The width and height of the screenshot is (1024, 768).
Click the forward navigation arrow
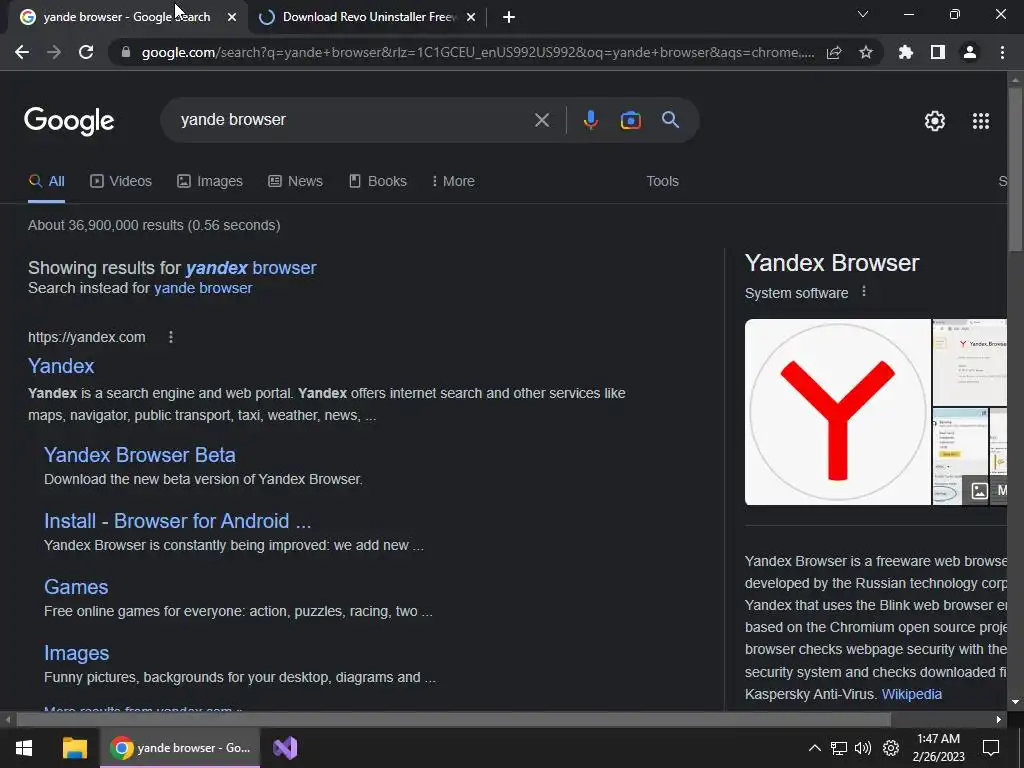(54, 52)
